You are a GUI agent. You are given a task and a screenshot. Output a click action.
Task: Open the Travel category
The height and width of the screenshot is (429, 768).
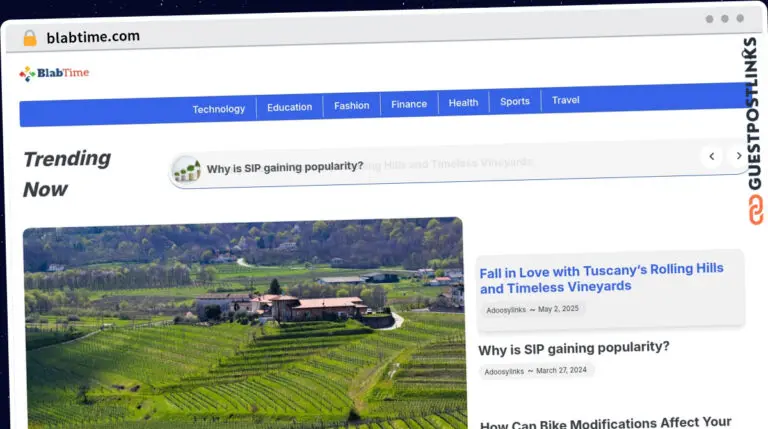tap(566, 100)
